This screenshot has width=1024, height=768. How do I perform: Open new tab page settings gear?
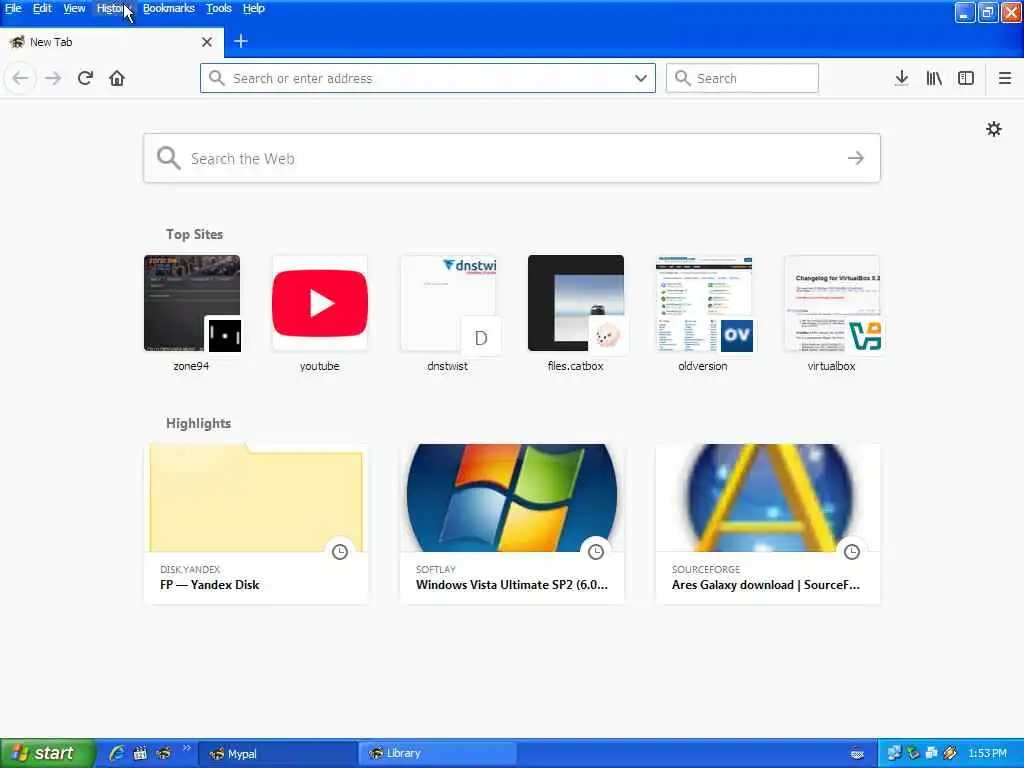993,129
